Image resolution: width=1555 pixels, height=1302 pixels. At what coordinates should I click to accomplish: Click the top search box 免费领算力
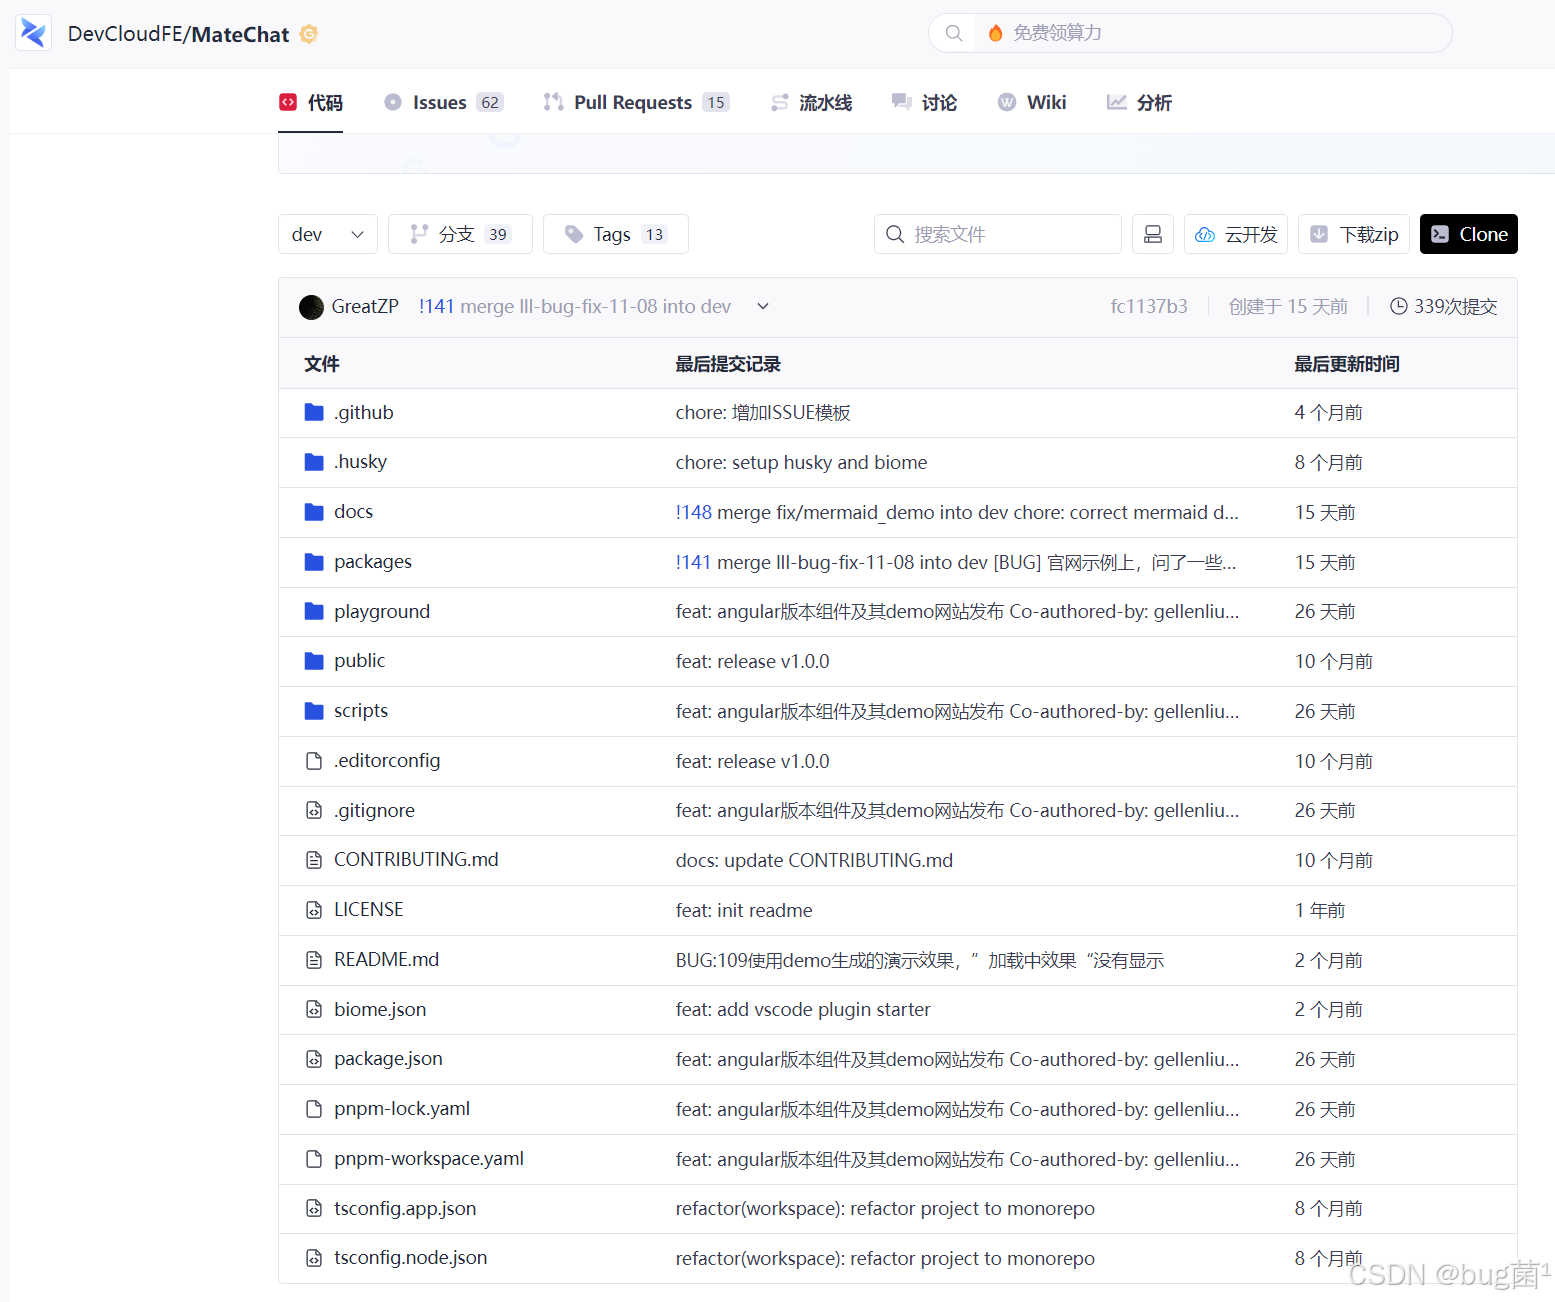coord(1190,33)
